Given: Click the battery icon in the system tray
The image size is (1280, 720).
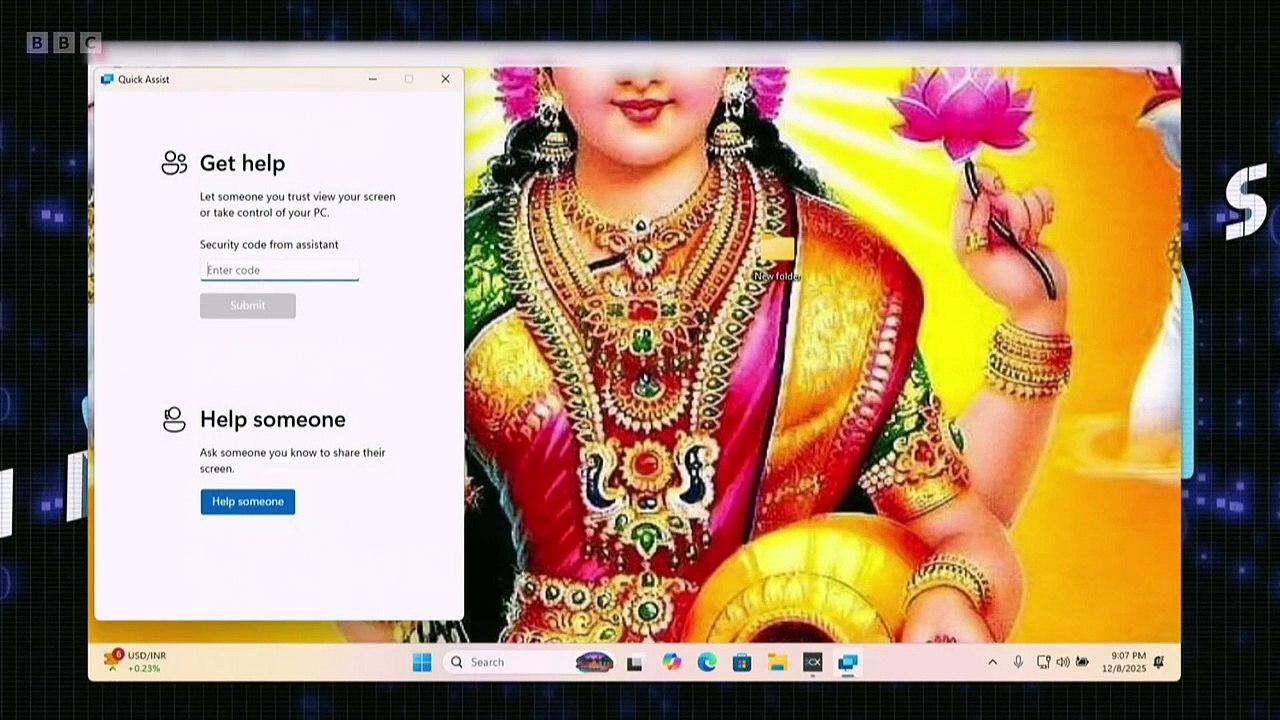Looking at the screenshot, I should point(1082,662).
